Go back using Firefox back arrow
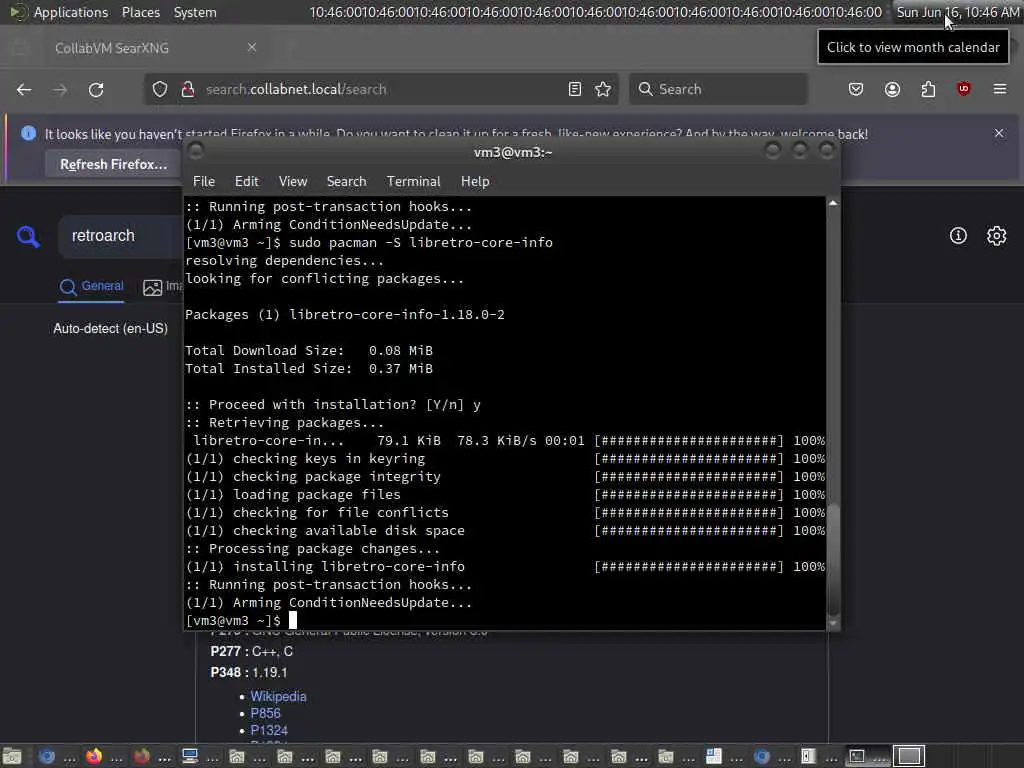Image resolution: width=1024 pixels, height=768 pixels. [x=24, y=89]
